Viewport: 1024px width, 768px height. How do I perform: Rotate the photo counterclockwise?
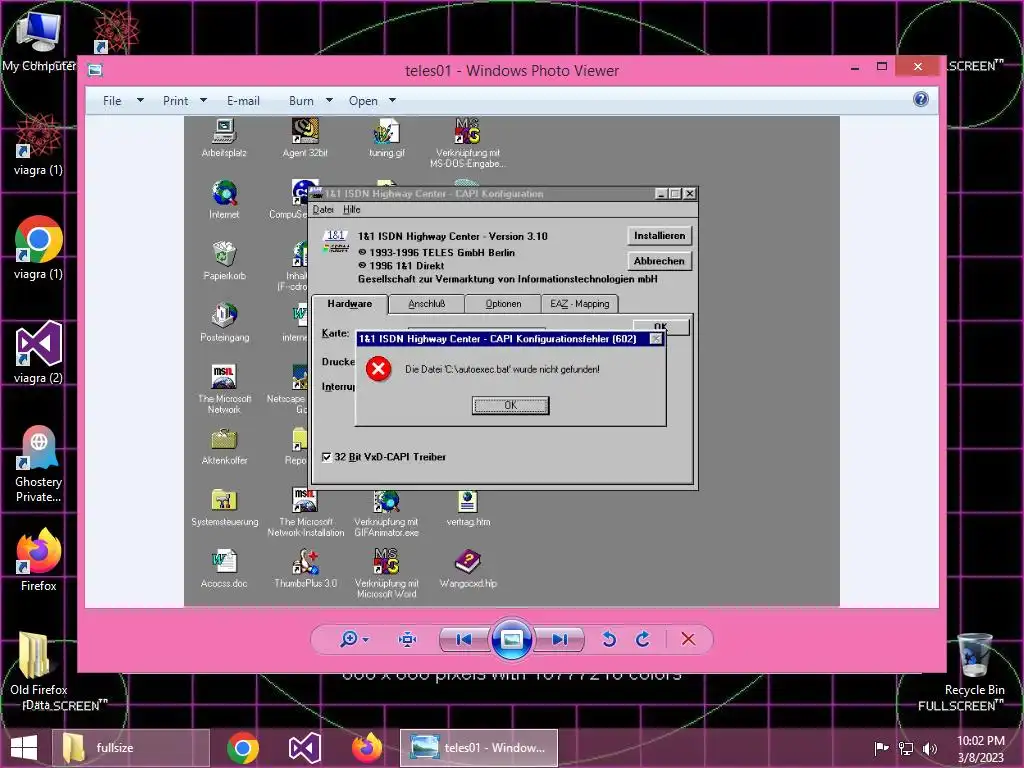609,639
